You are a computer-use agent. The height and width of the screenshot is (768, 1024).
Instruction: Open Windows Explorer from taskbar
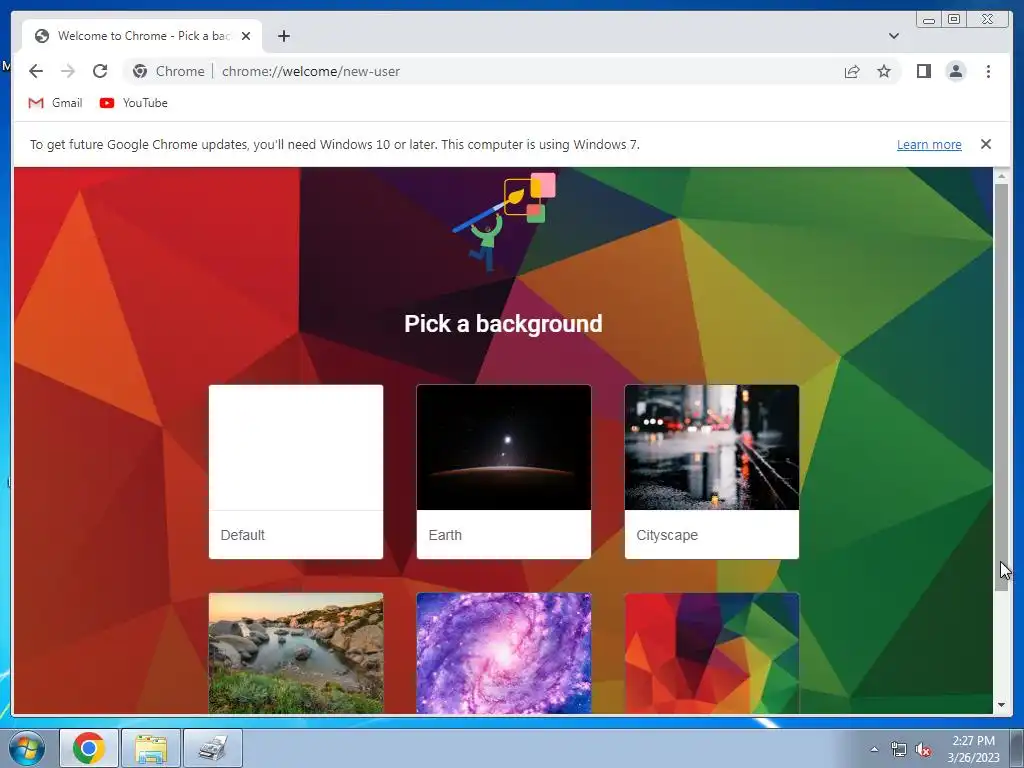tap(151, 748)
